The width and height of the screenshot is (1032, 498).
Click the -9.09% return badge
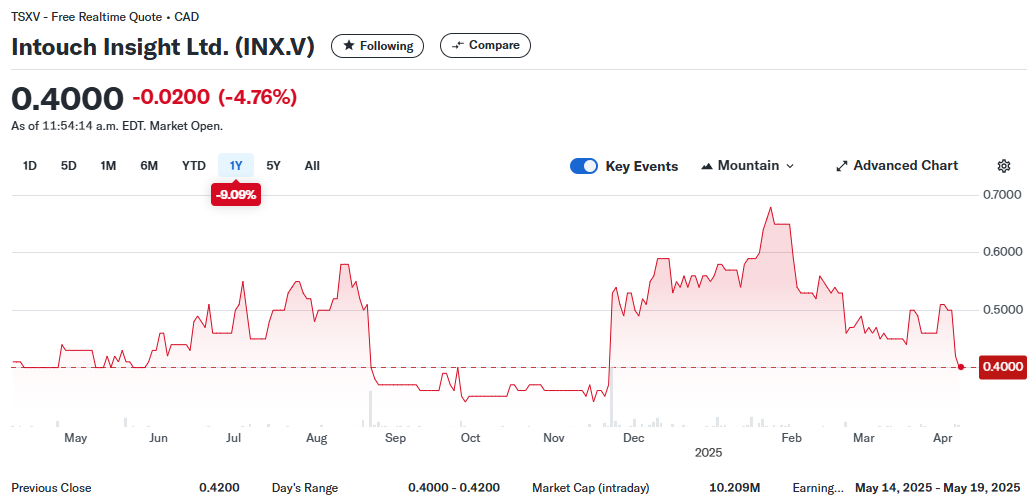point(236,195)
